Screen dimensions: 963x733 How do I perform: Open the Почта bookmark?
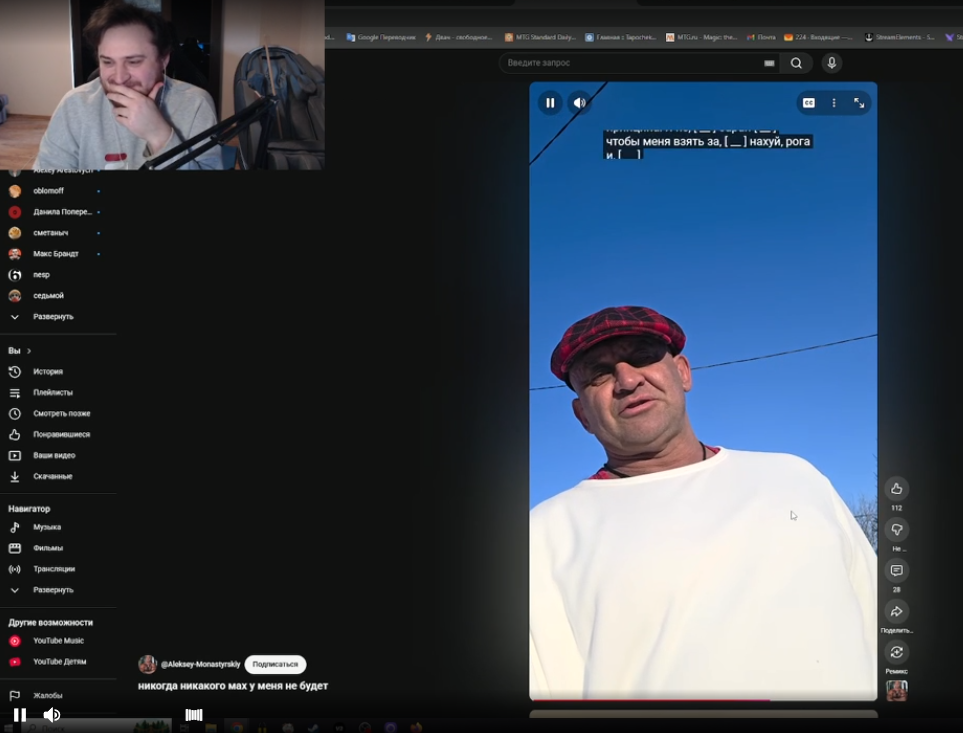pos(761,37)
